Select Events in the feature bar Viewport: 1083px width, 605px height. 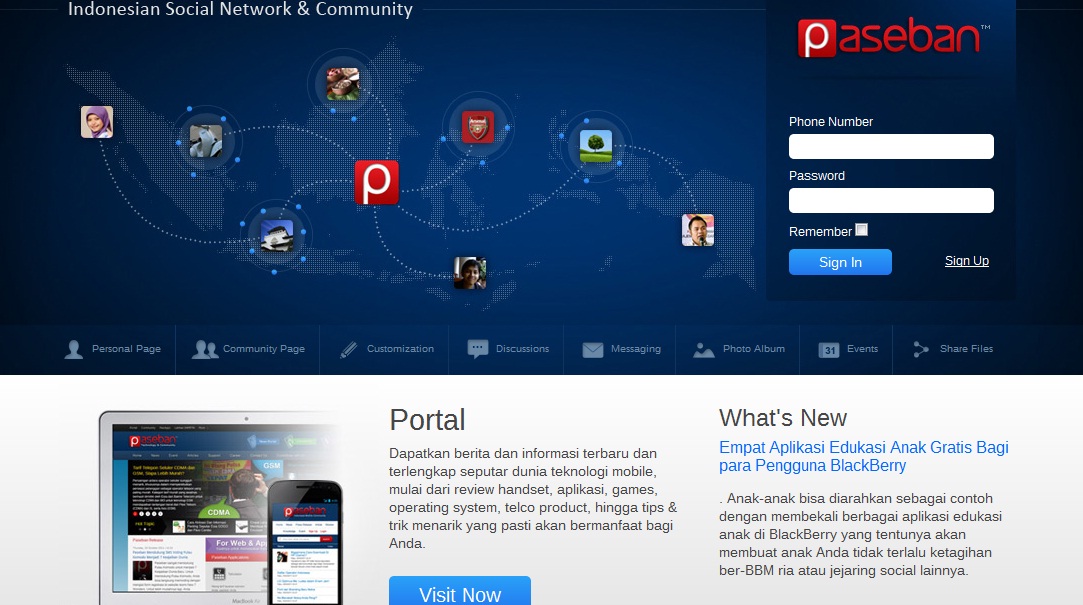(847, 349)
